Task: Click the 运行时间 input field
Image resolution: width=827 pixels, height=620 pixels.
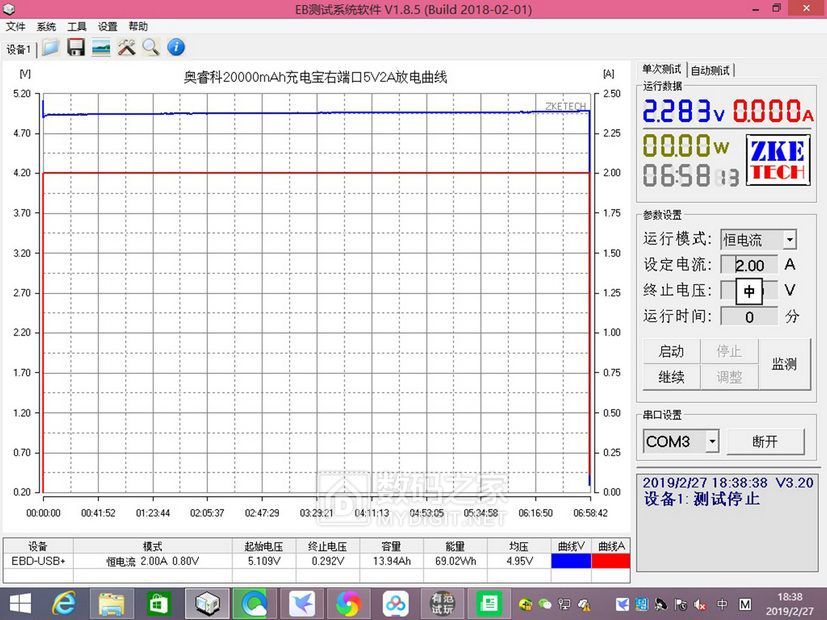Action: pos(749,317)
